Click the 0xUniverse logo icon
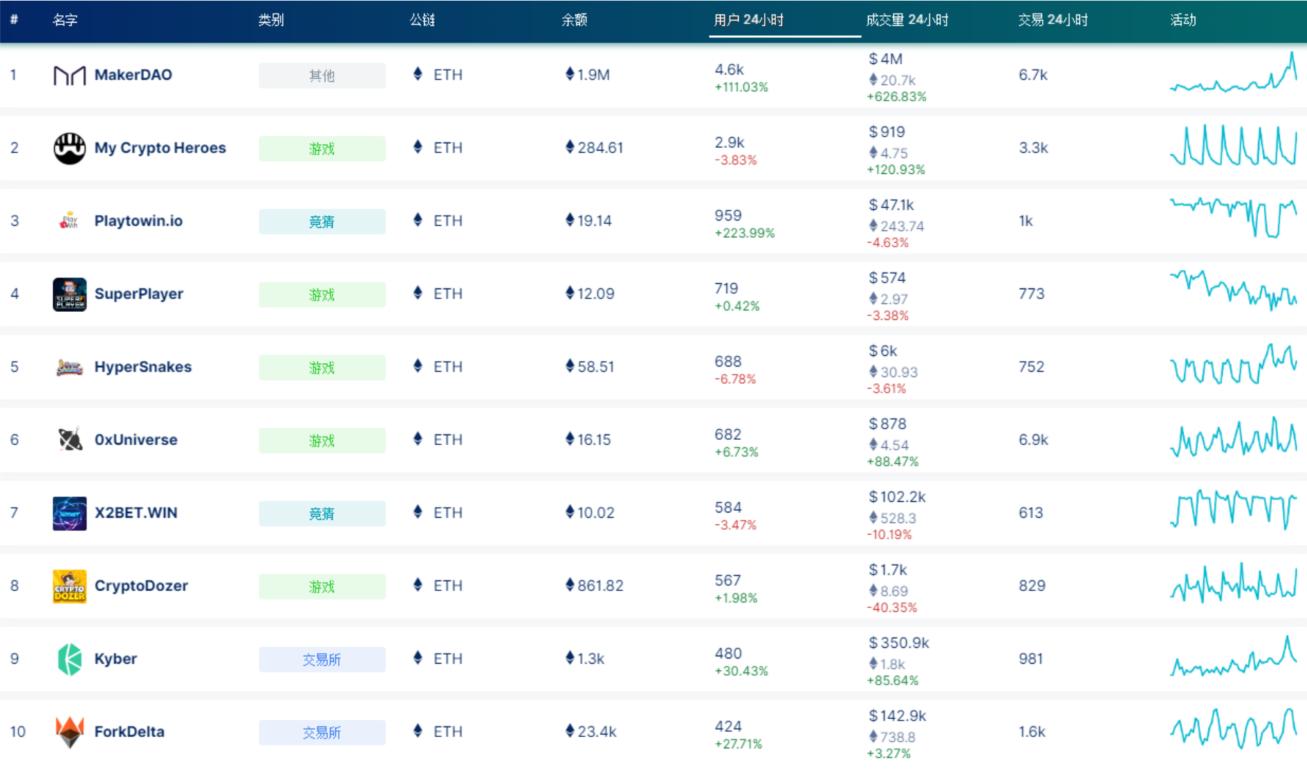The image size is (1307, 779). coord(69,440)
